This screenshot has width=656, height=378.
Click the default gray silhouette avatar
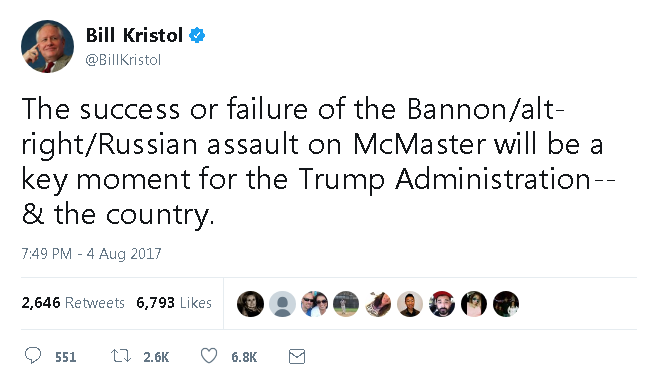pyautogui.click(x=282, y=304)
